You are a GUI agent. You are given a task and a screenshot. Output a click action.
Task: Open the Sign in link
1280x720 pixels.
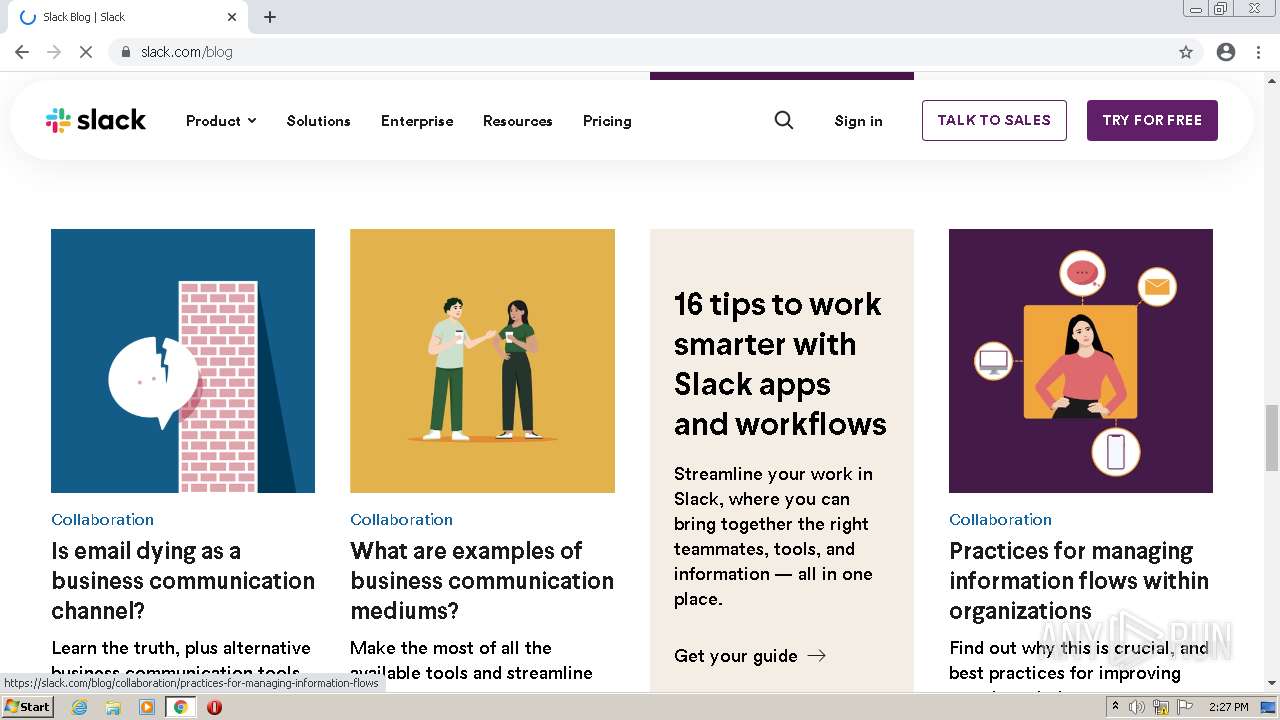tap(858, 121)
